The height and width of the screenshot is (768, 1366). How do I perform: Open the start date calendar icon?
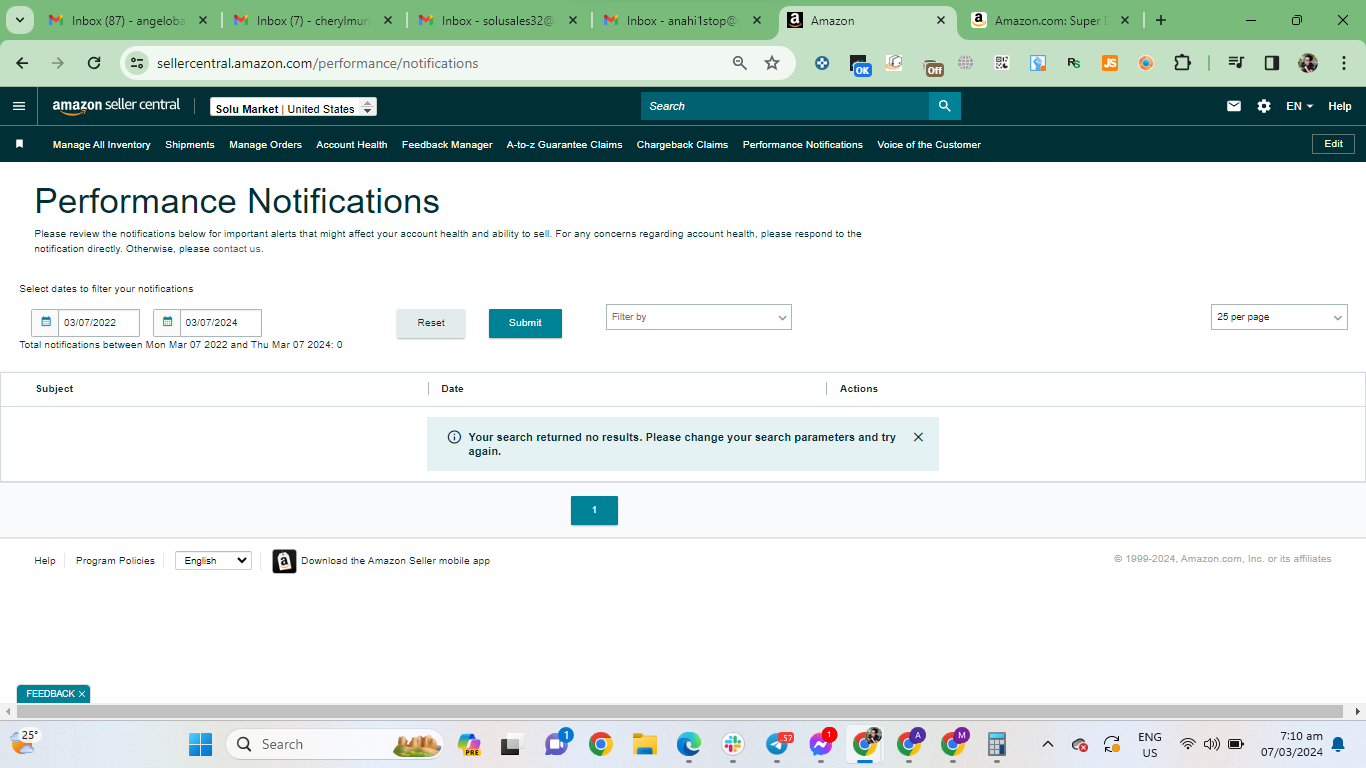[45, 323]
